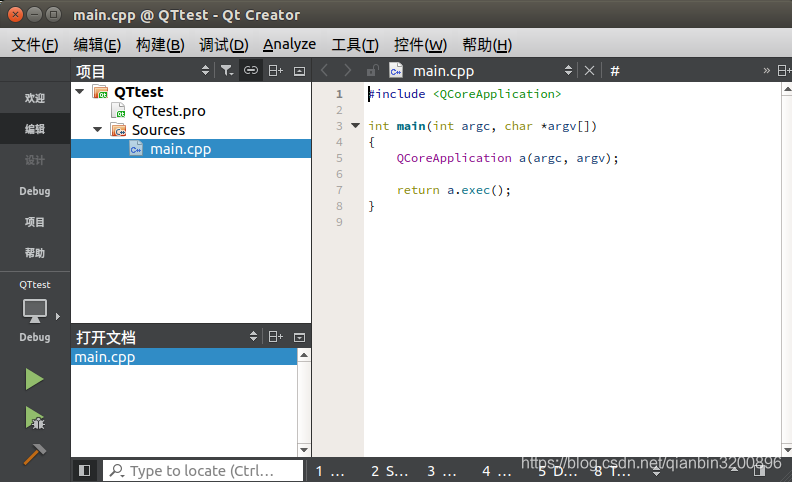Split the project panel
Image resolution: width=792 pixels, height=482 pixels.
click(275, 71)
